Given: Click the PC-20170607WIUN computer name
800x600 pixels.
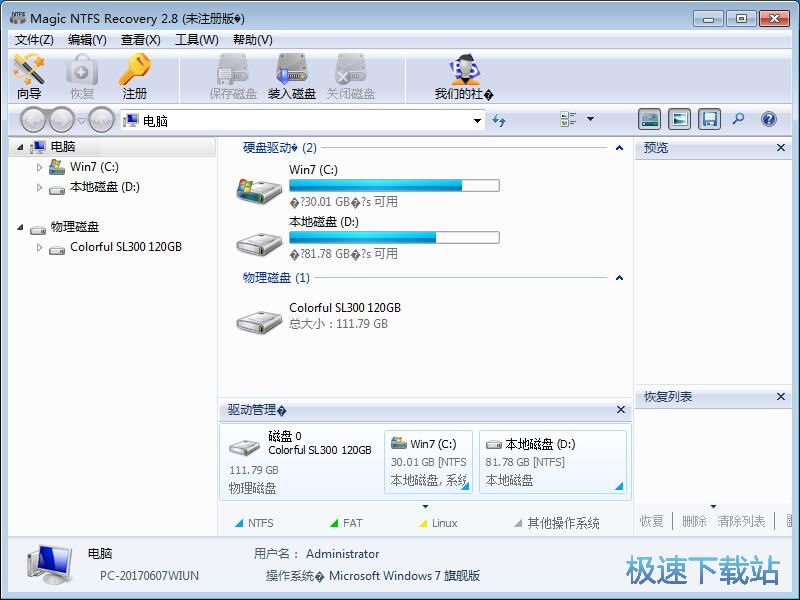Looking at the screenshot, I should click(149, 576).
